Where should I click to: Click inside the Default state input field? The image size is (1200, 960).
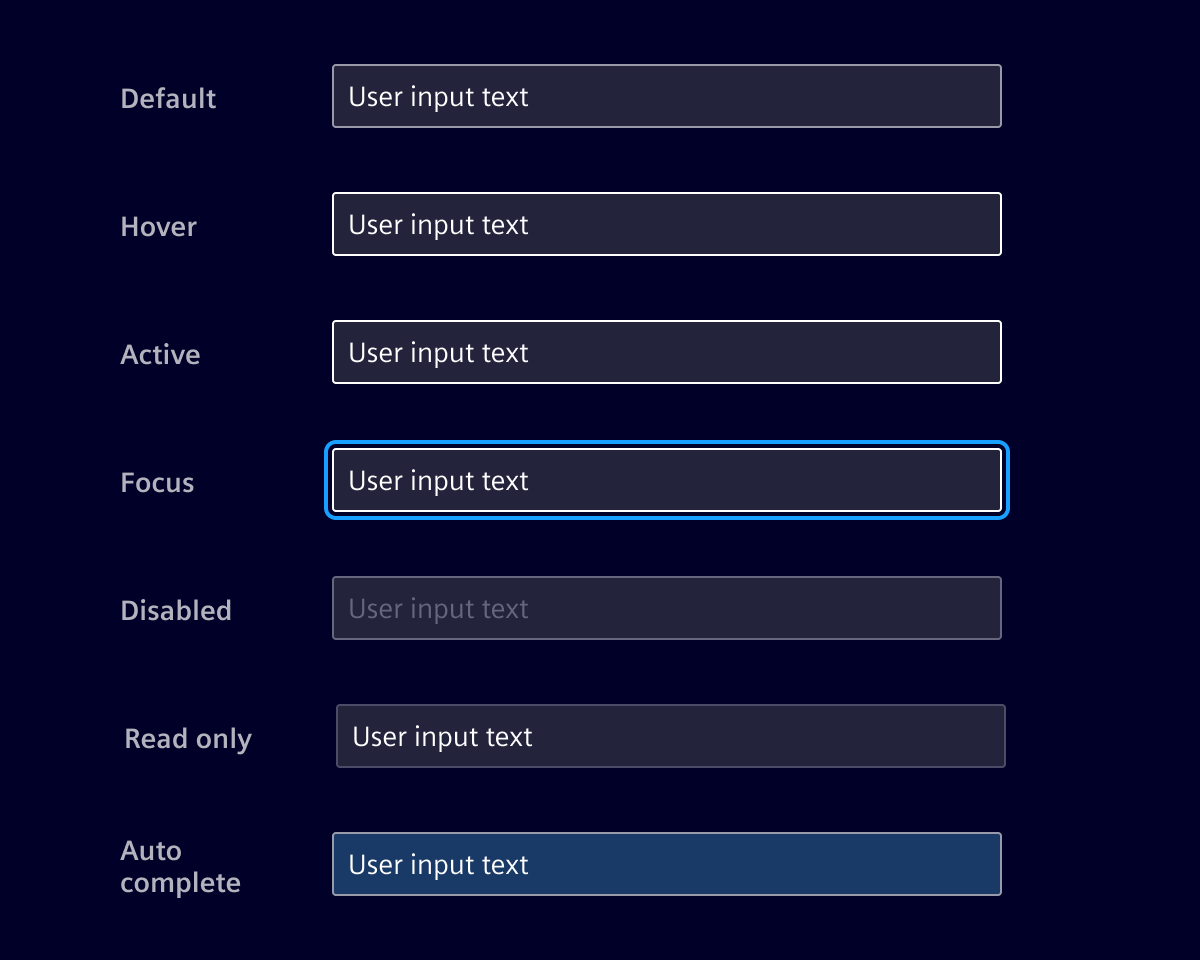click(x=667, y=96)
